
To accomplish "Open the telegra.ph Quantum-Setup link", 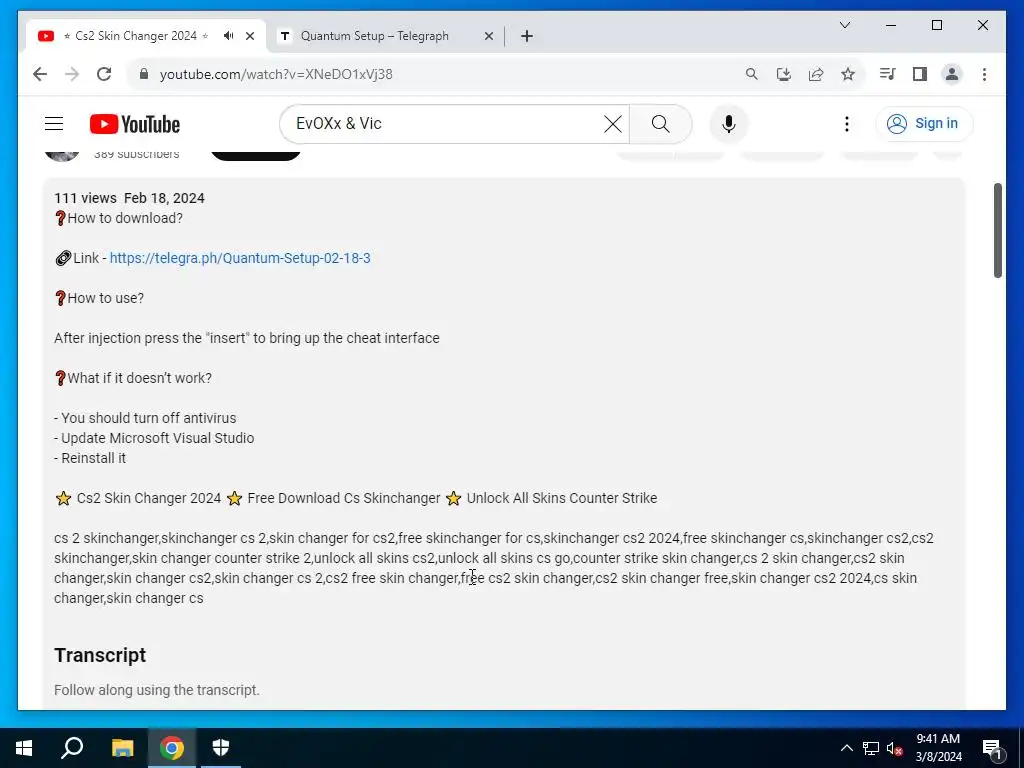I will pyautogui.click(x=240, y=258).
